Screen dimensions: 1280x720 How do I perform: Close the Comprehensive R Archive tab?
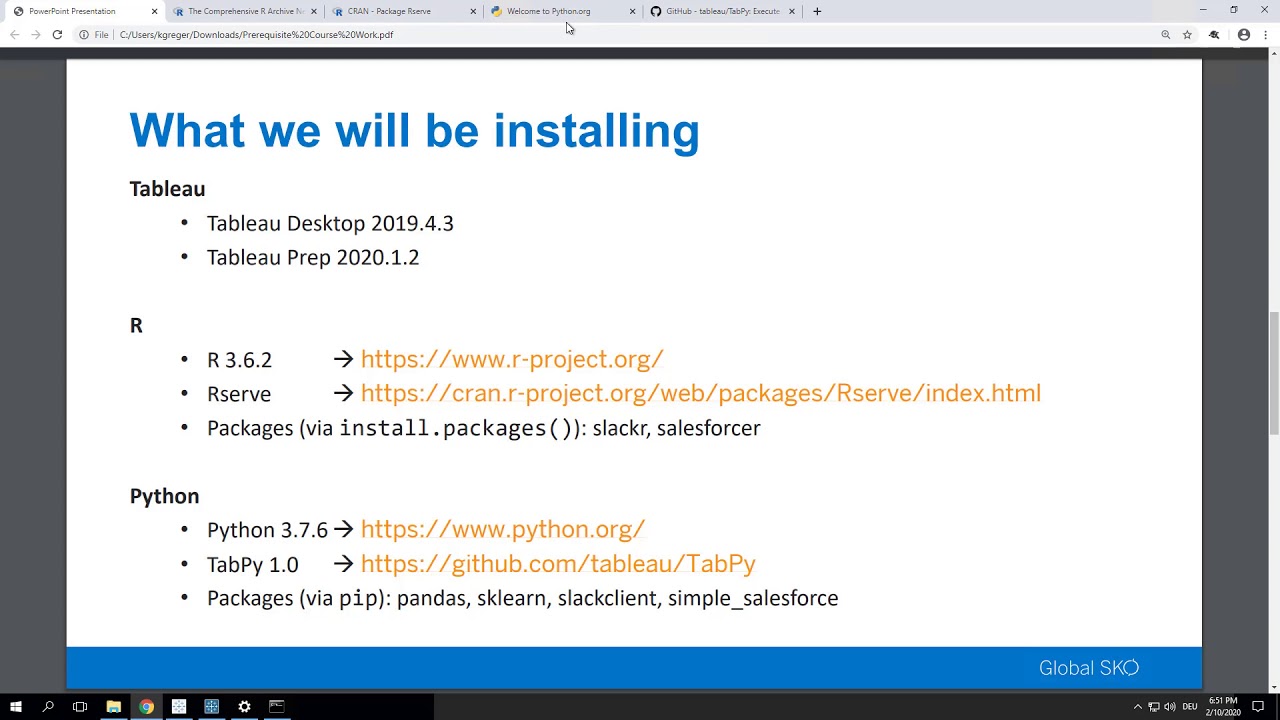(314, 11)
